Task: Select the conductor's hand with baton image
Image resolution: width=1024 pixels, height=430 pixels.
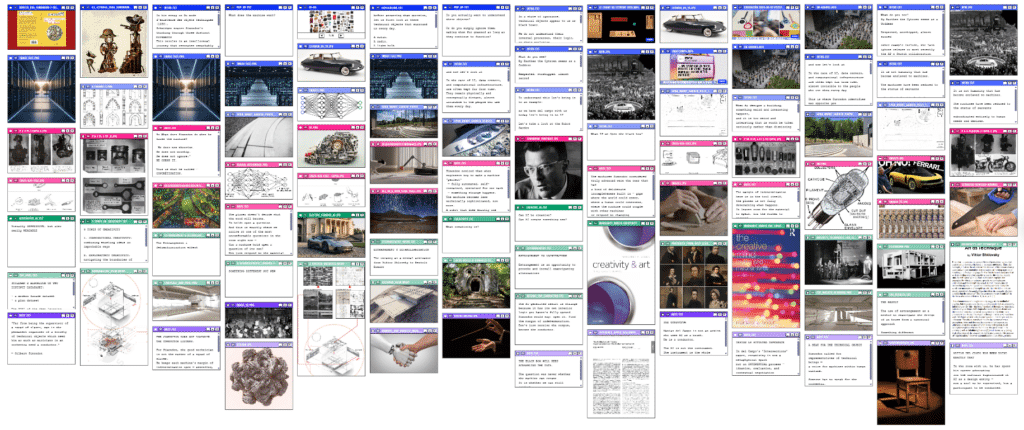Action: [x=475, y=339]
